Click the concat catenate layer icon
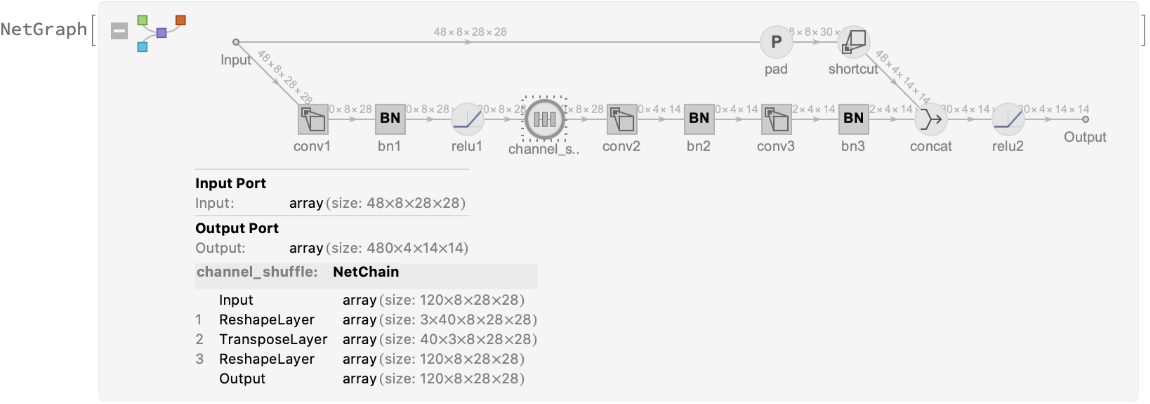The image size is (1150, 404). [930, 120]
